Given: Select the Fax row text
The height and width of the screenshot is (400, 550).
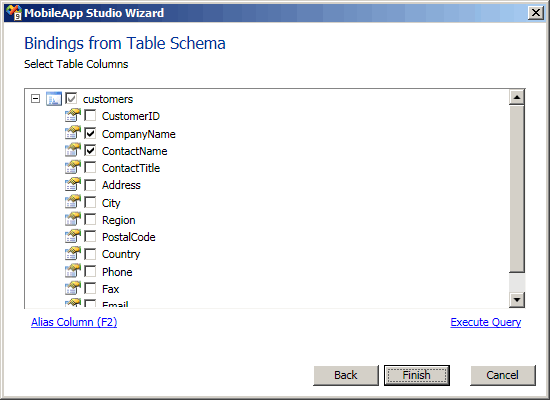Looking at the screenshot, I should click(110, 289).
